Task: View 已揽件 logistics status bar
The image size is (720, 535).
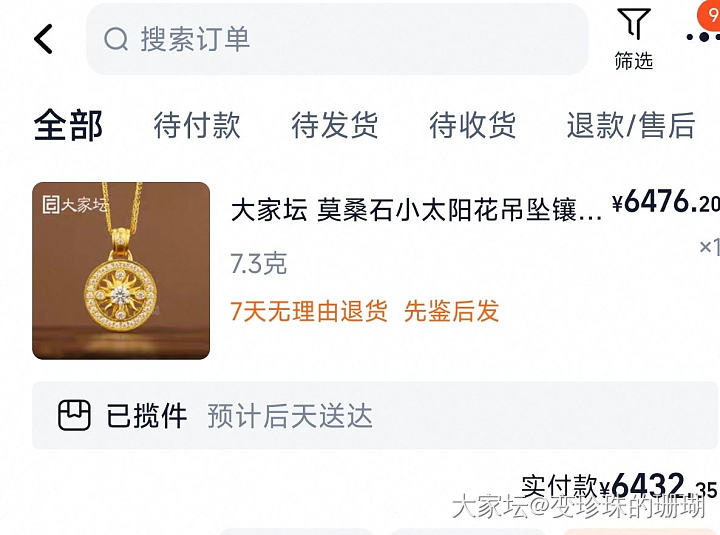Action: tap(375, 415)
